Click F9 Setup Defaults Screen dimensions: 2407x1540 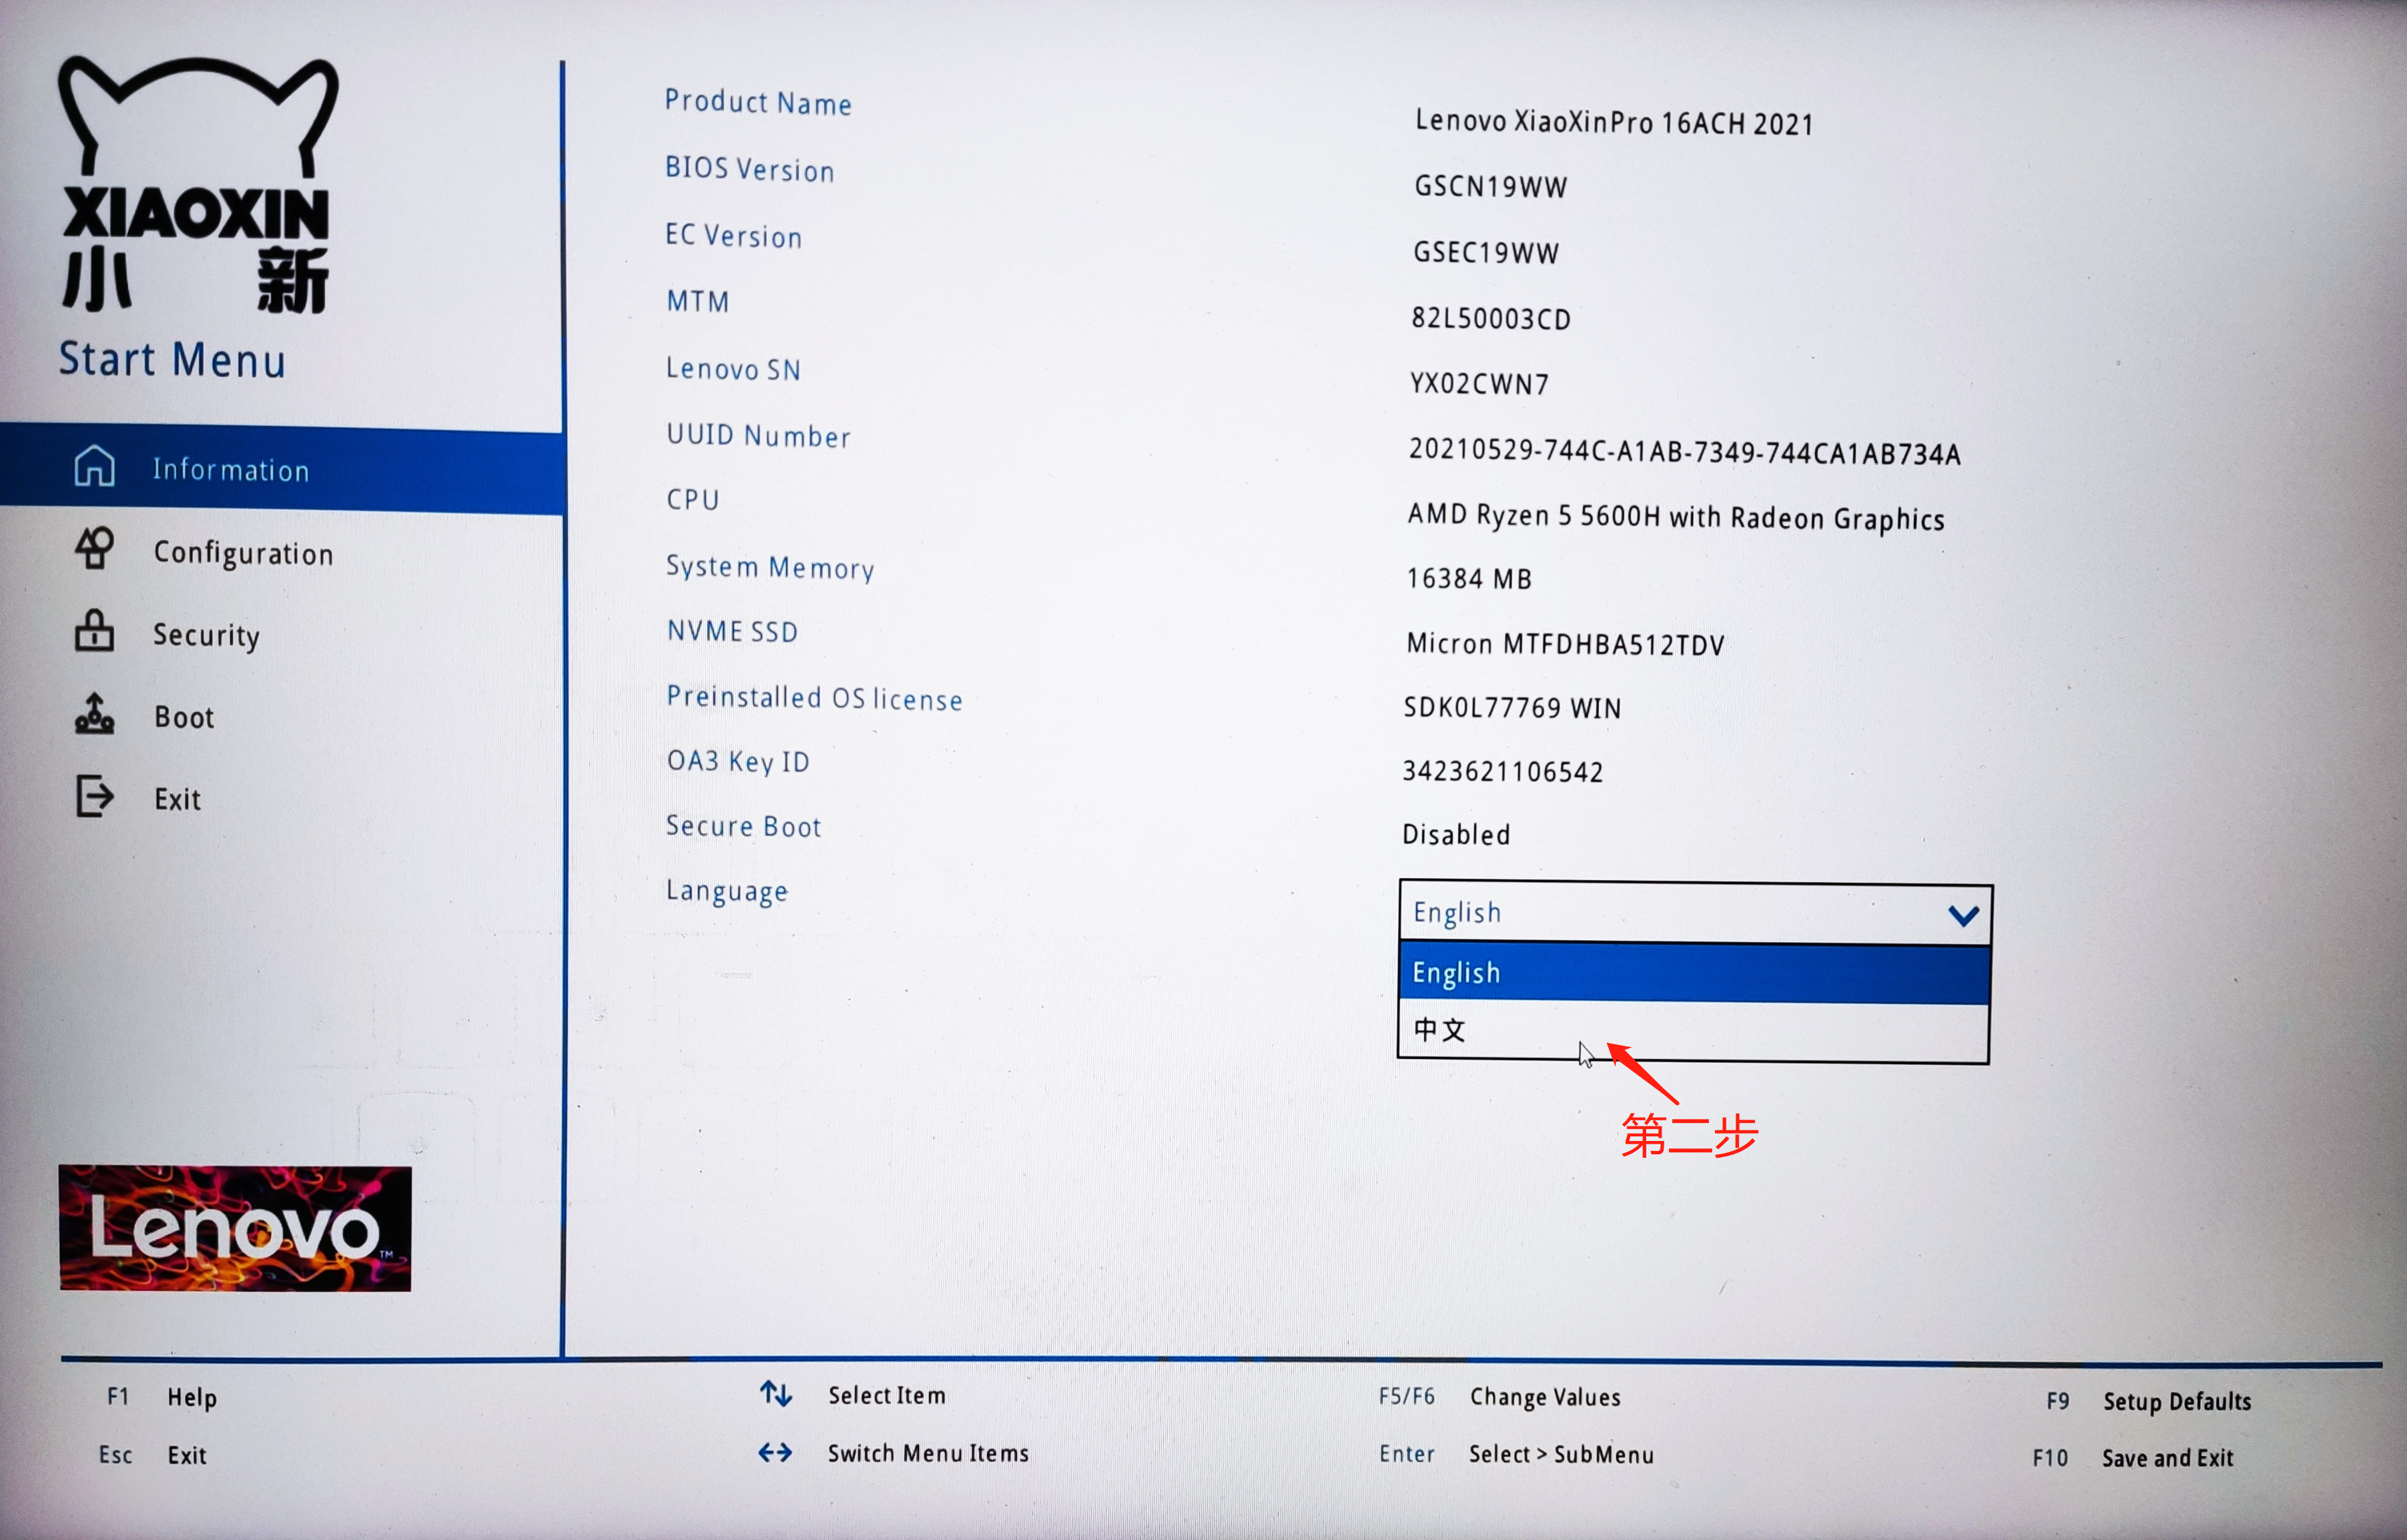click(x=2148, y=1401)
